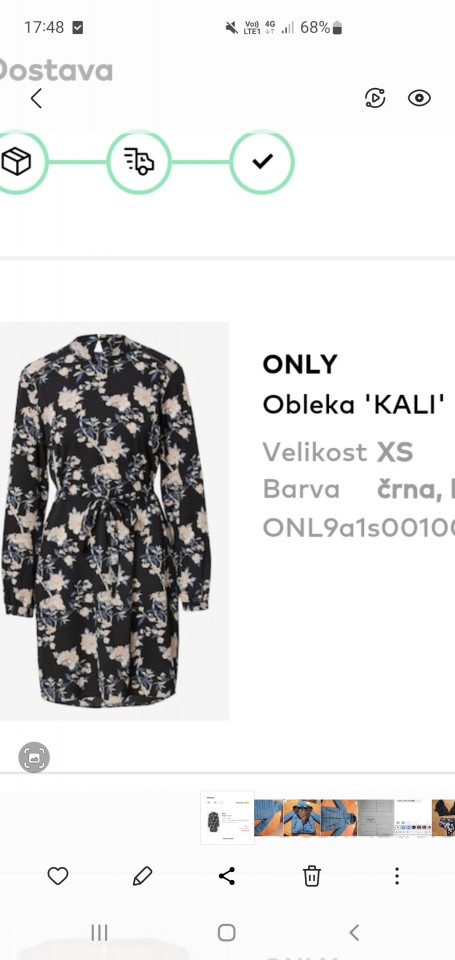Delete the image using trash icon

coord(312,876)
